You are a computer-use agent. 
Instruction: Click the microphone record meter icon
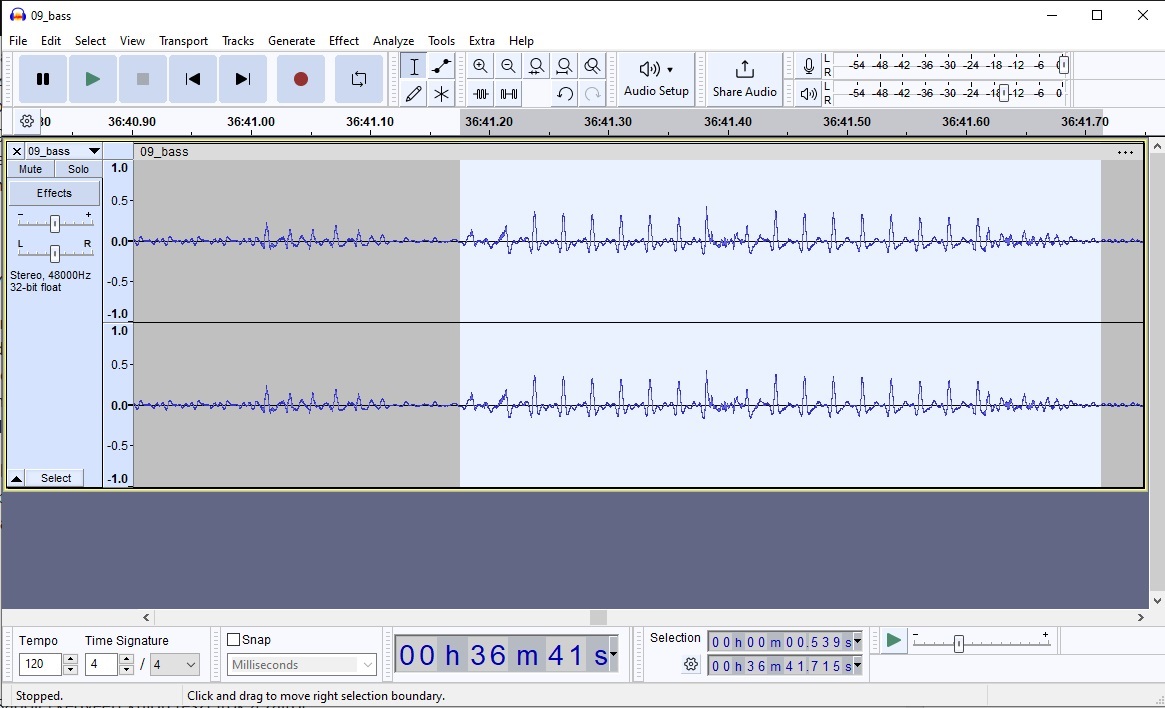808,66
